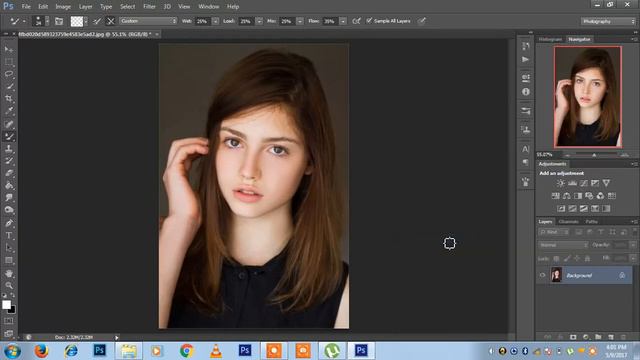Add a Brightness/Contrast adjustment
The height and width of the screenshot is (360, 640).
[x=561, y=183]
